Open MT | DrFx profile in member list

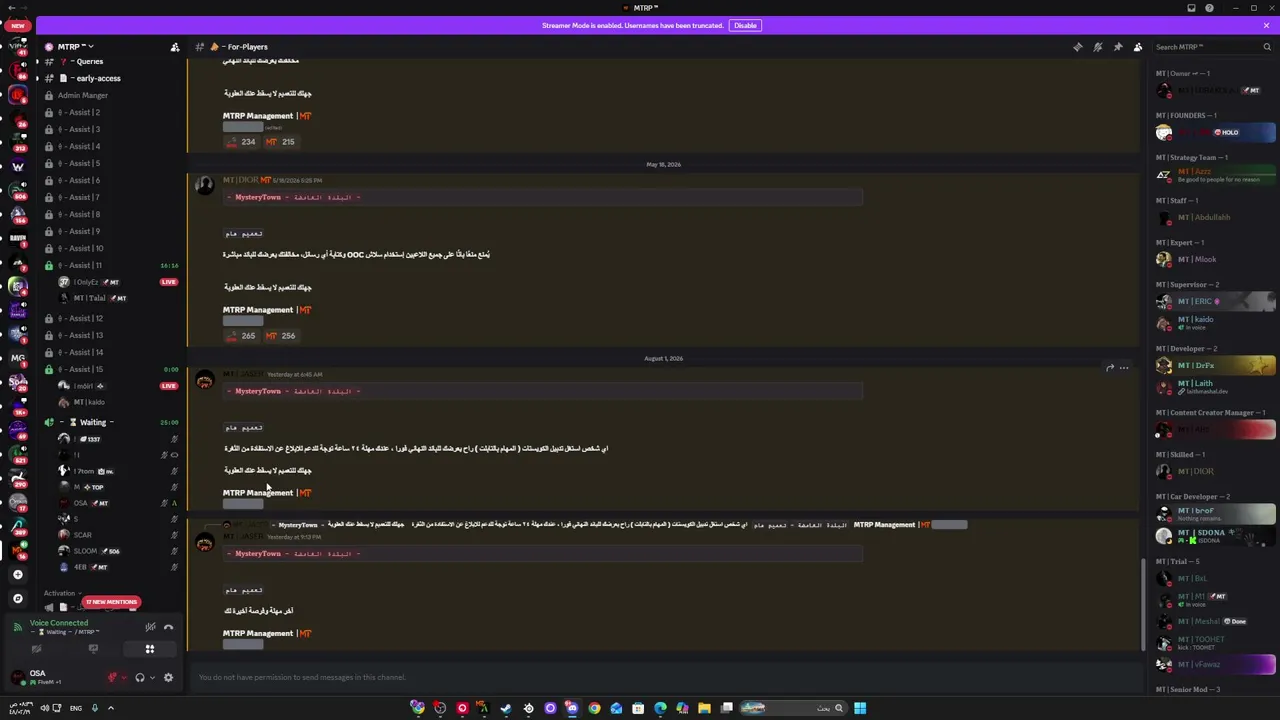pos(1215,365)
